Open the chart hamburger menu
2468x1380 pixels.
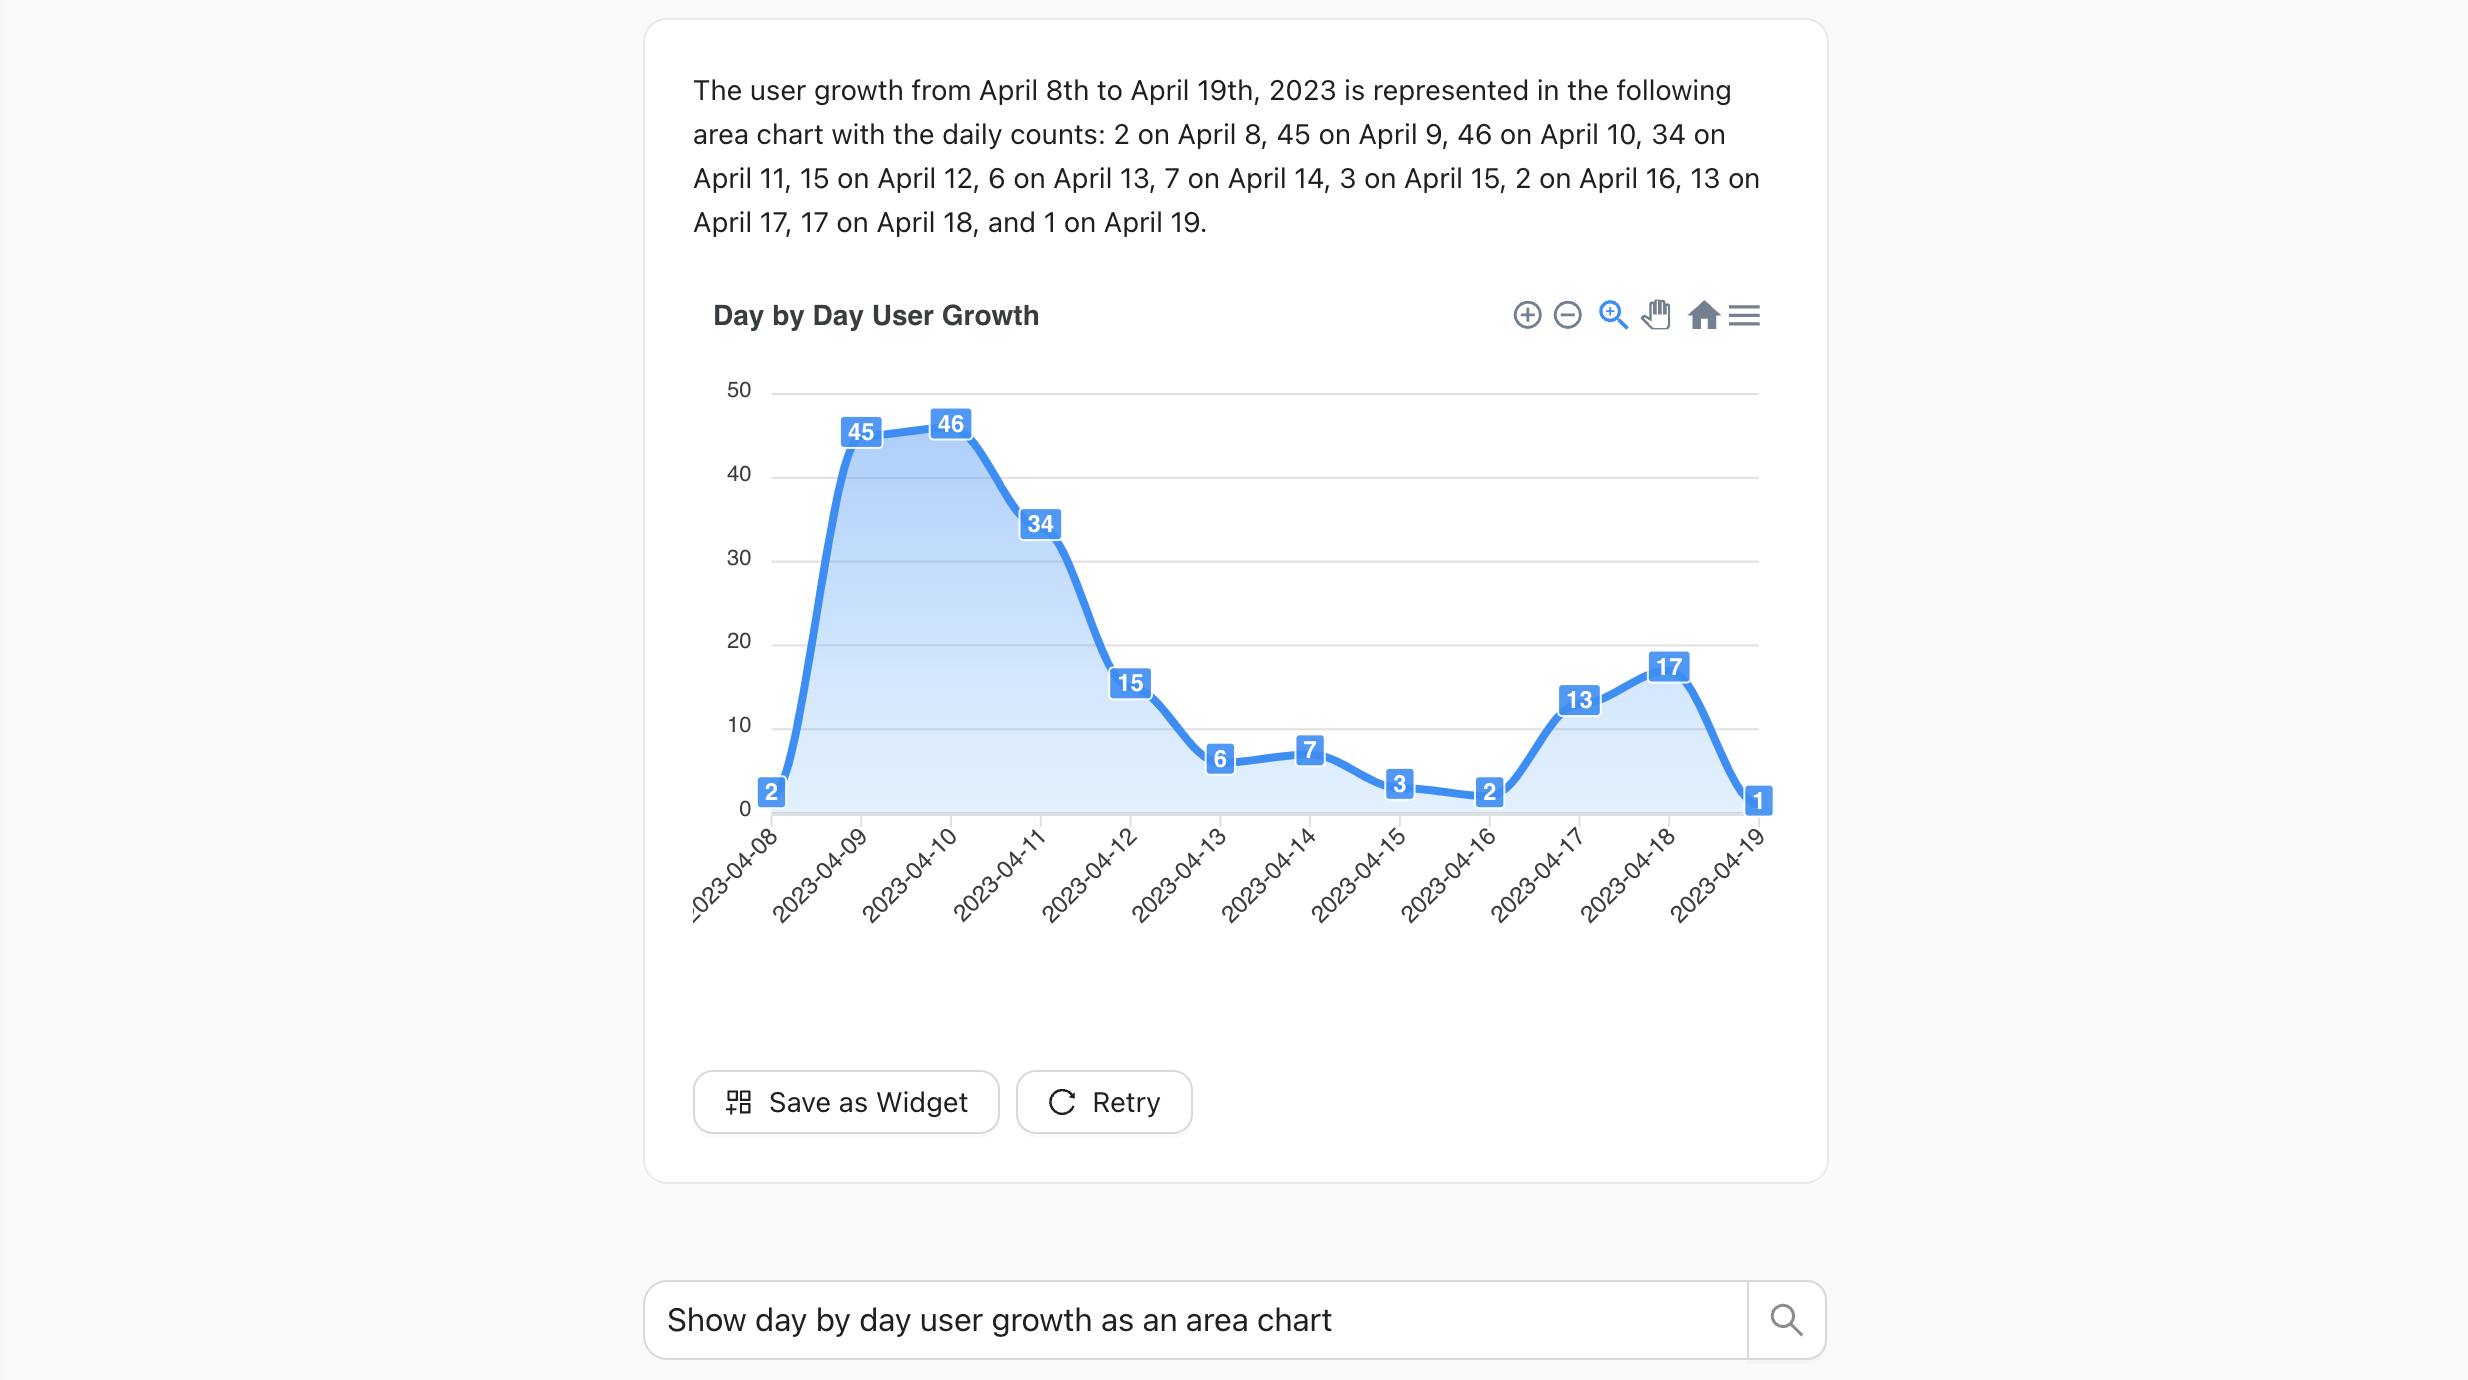tap(1744, 315)
